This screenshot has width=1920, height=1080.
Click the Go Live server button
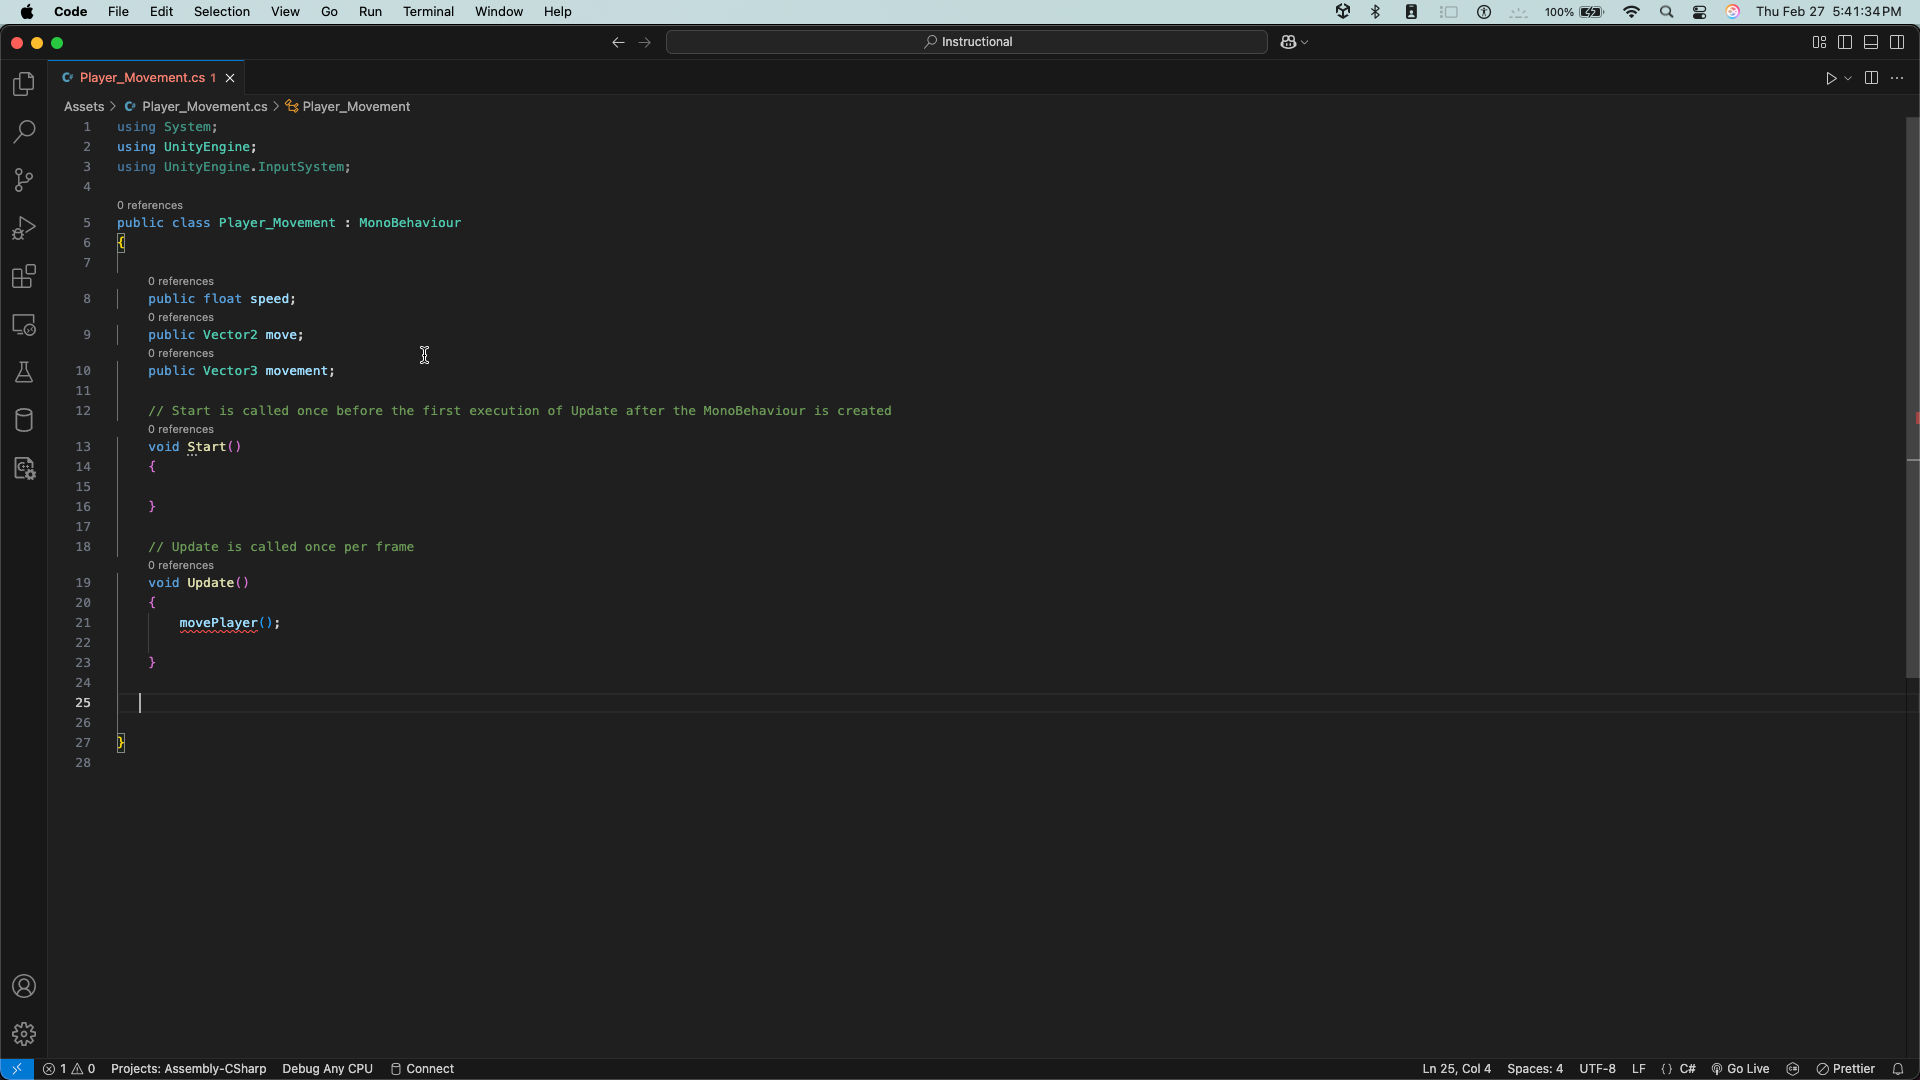coord(1740,1069)
